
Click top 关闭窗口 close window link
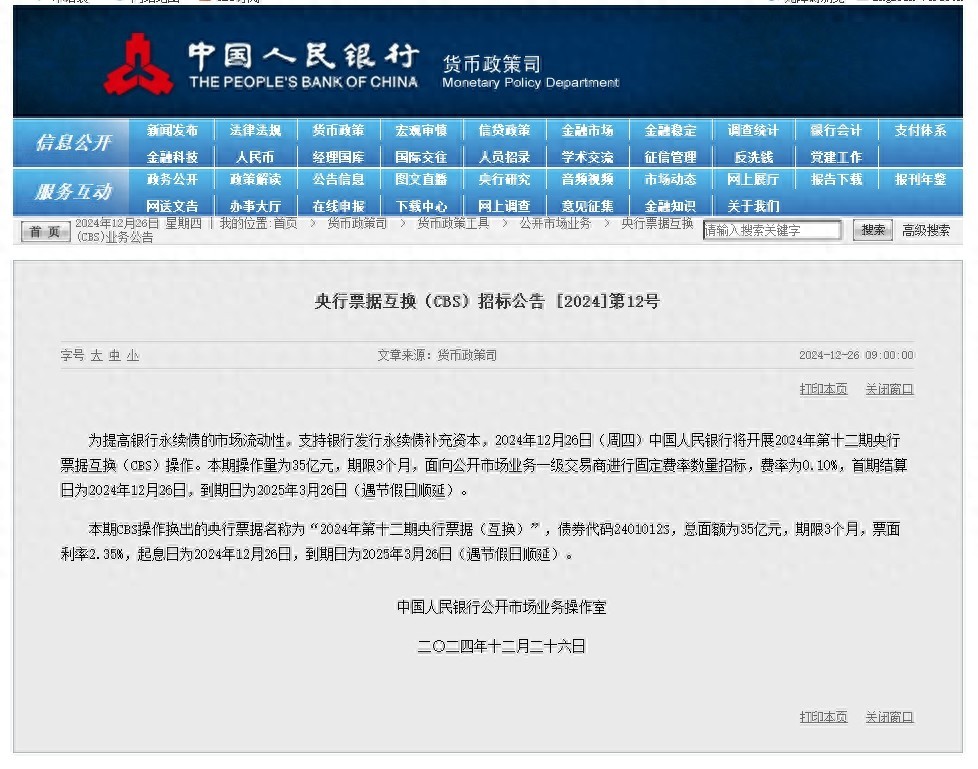[889, 389]
